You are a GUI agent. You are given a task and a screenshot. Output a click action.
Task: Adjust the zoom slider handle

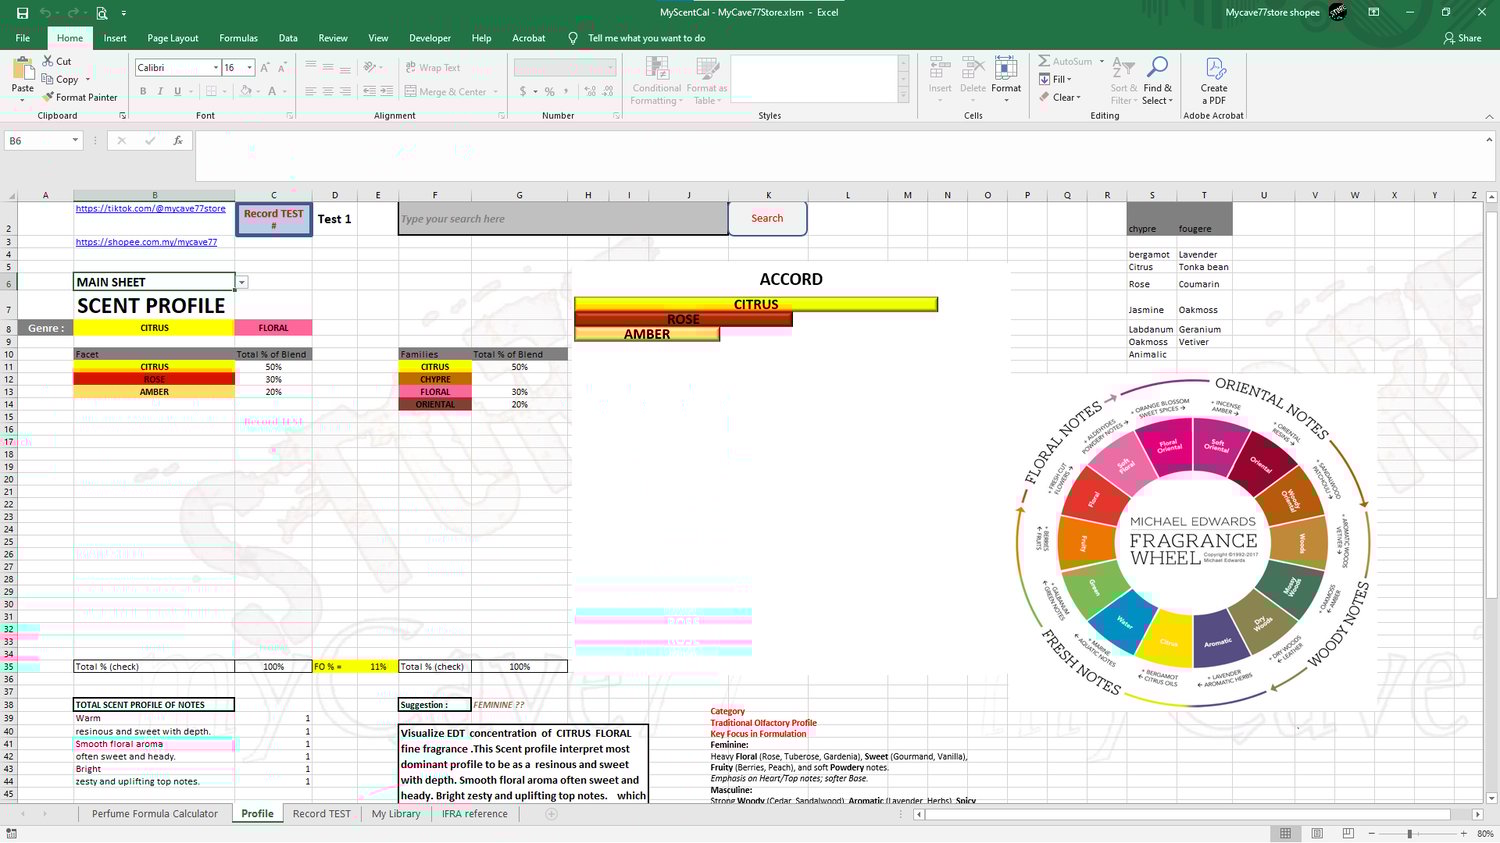tap(1409, 833)
